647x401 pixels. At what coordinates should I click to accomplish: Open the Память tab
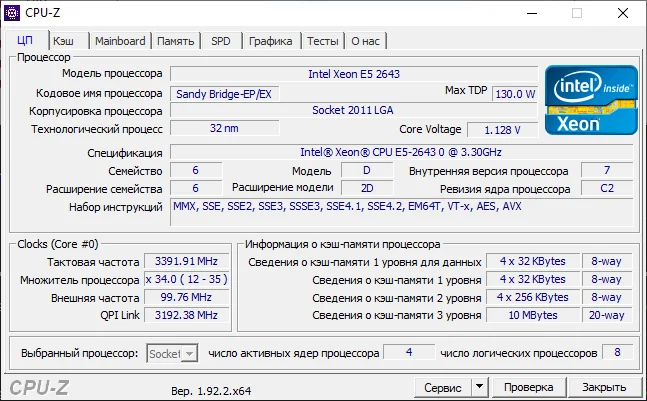(176, 41)
